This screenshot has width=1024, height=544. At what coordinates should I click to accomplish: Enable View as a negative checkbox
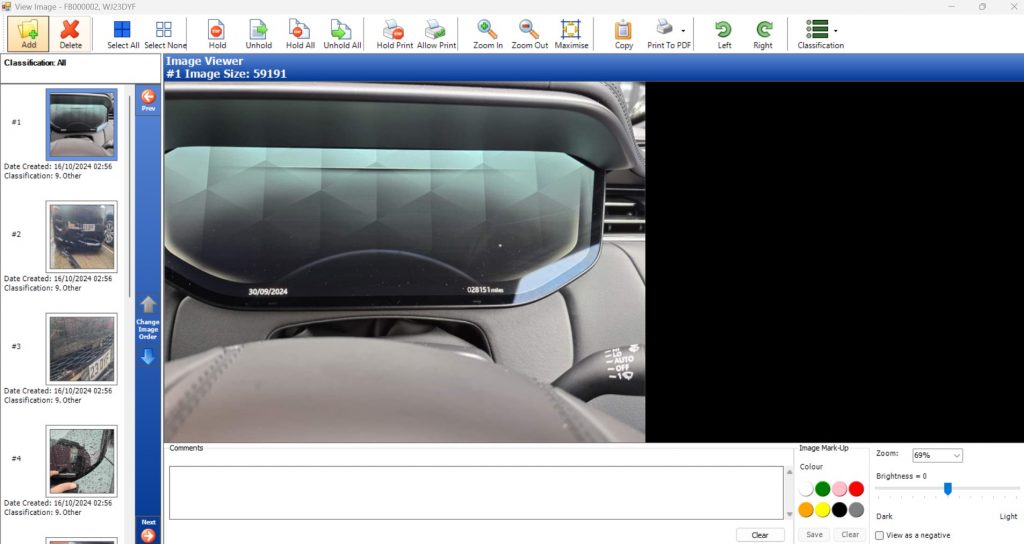(x=879, y=535)
